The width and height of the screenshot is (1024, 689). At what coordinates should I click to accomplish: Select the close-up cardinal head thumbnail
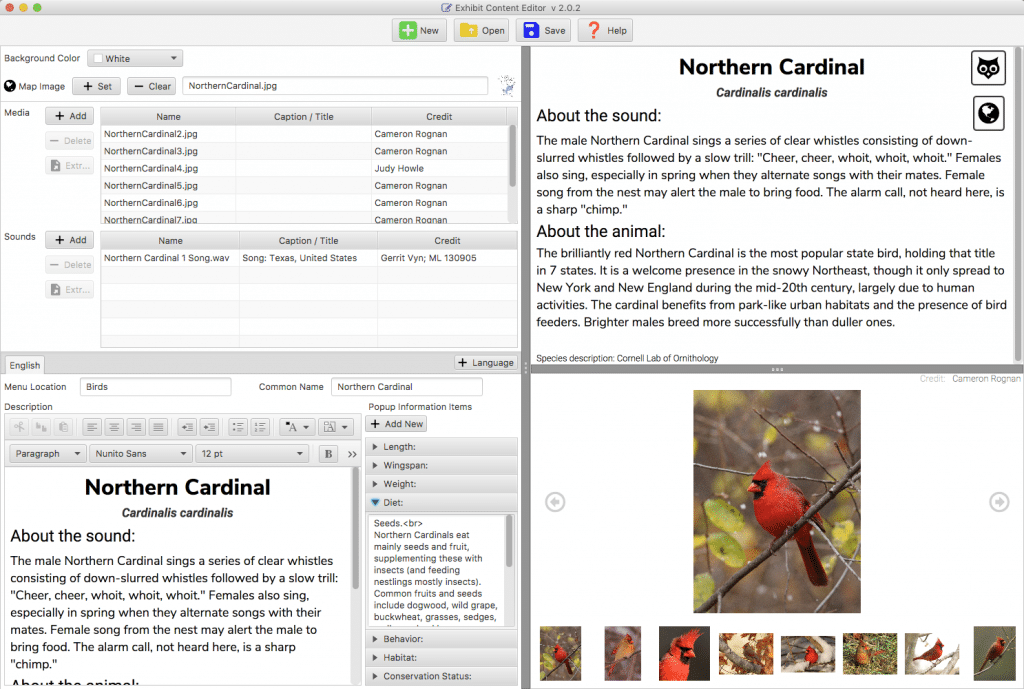684,653
